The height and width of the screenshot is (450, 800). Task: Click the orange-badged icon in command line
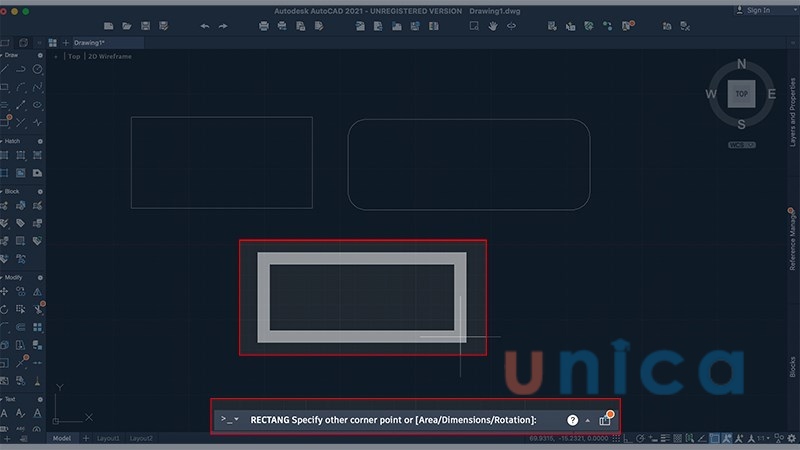pos(605,419)
